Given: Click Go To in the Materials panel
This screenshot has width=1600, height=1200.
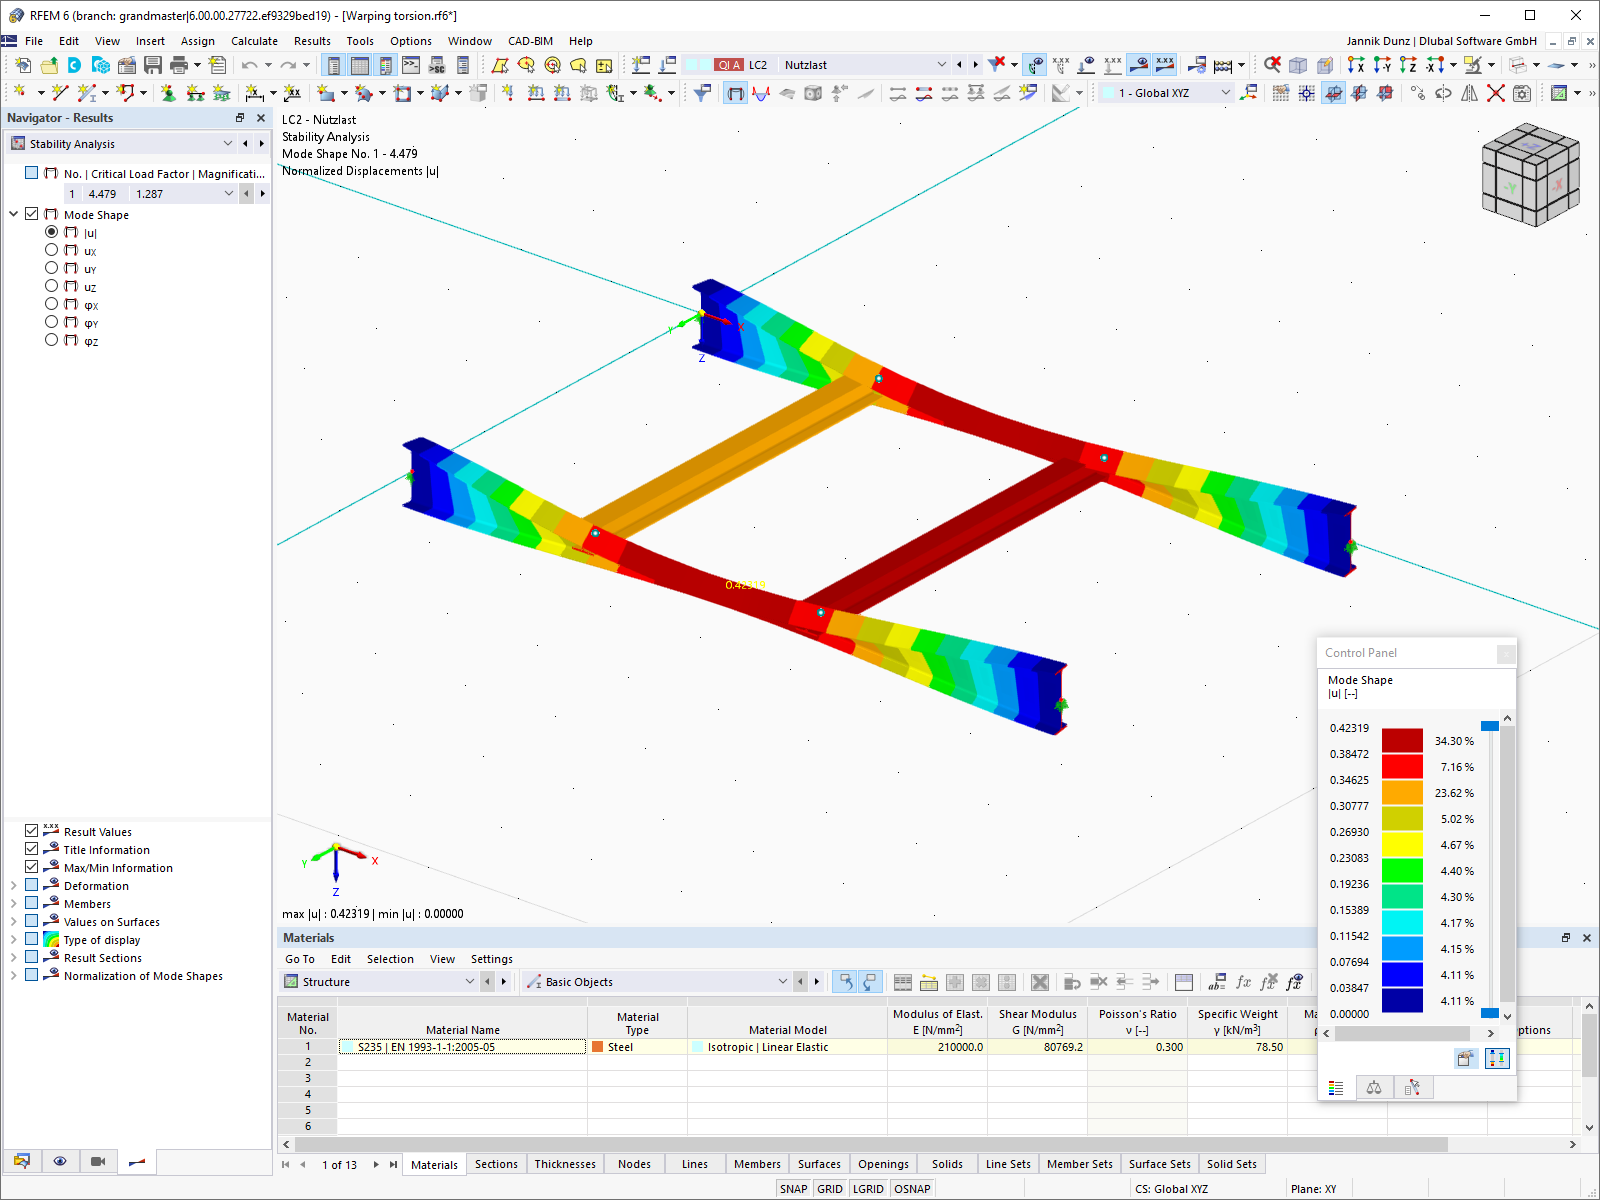Looking at the screenshot, I should [299, 959].
